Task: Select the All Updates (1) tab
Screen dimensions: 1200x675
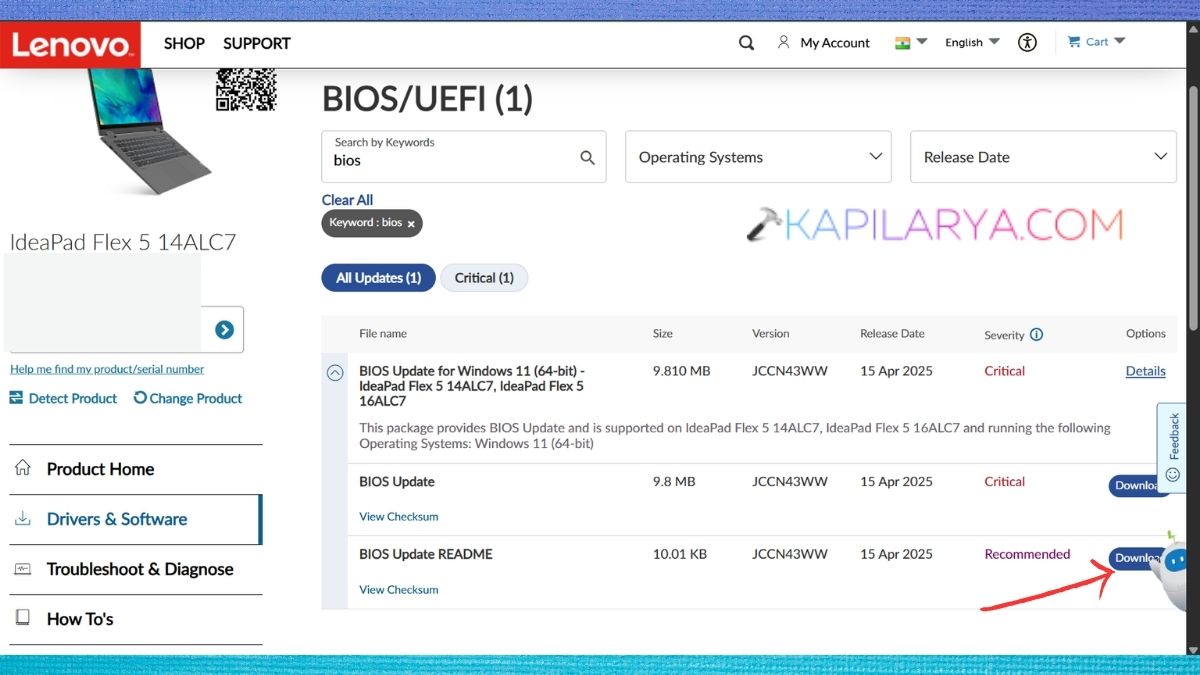Action: click(x=378, y=278)
